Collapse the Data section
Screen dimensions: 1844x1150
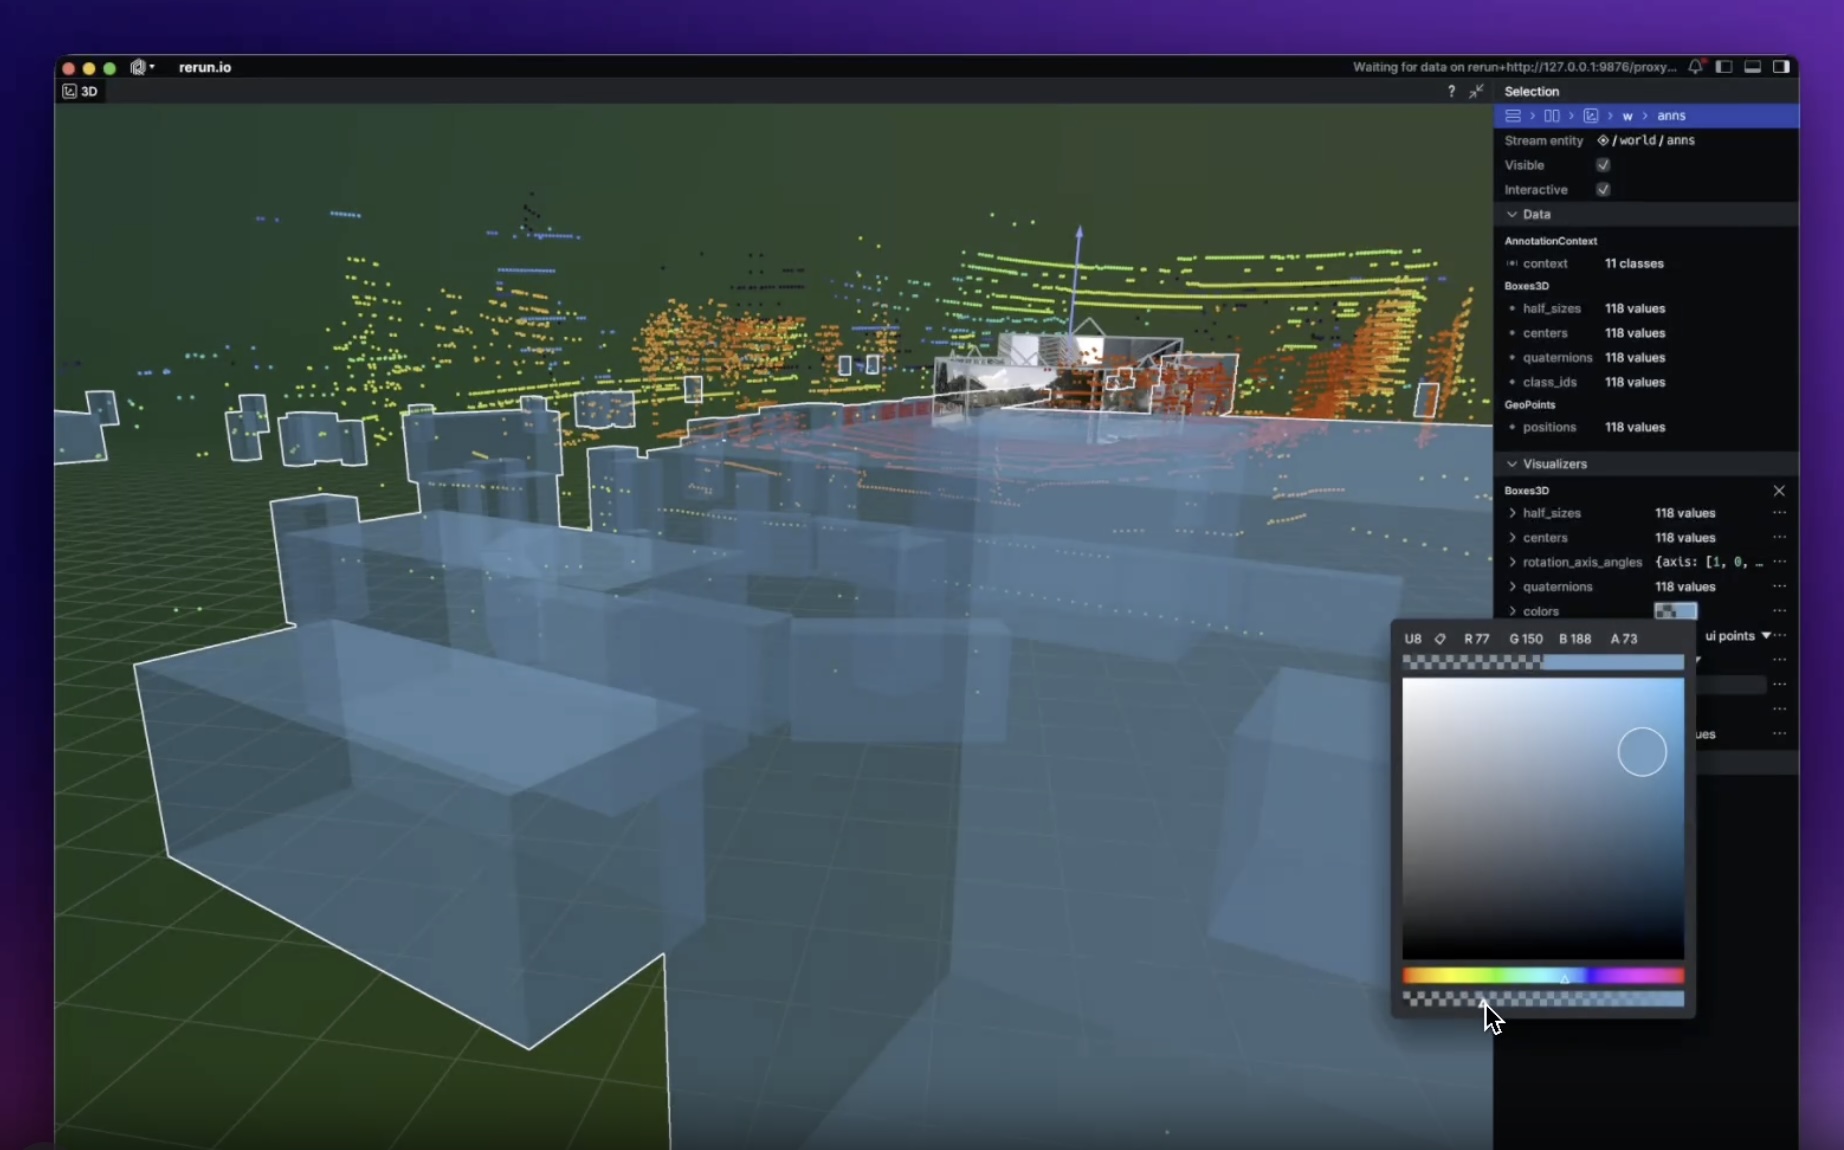[x=1511, y=214]
